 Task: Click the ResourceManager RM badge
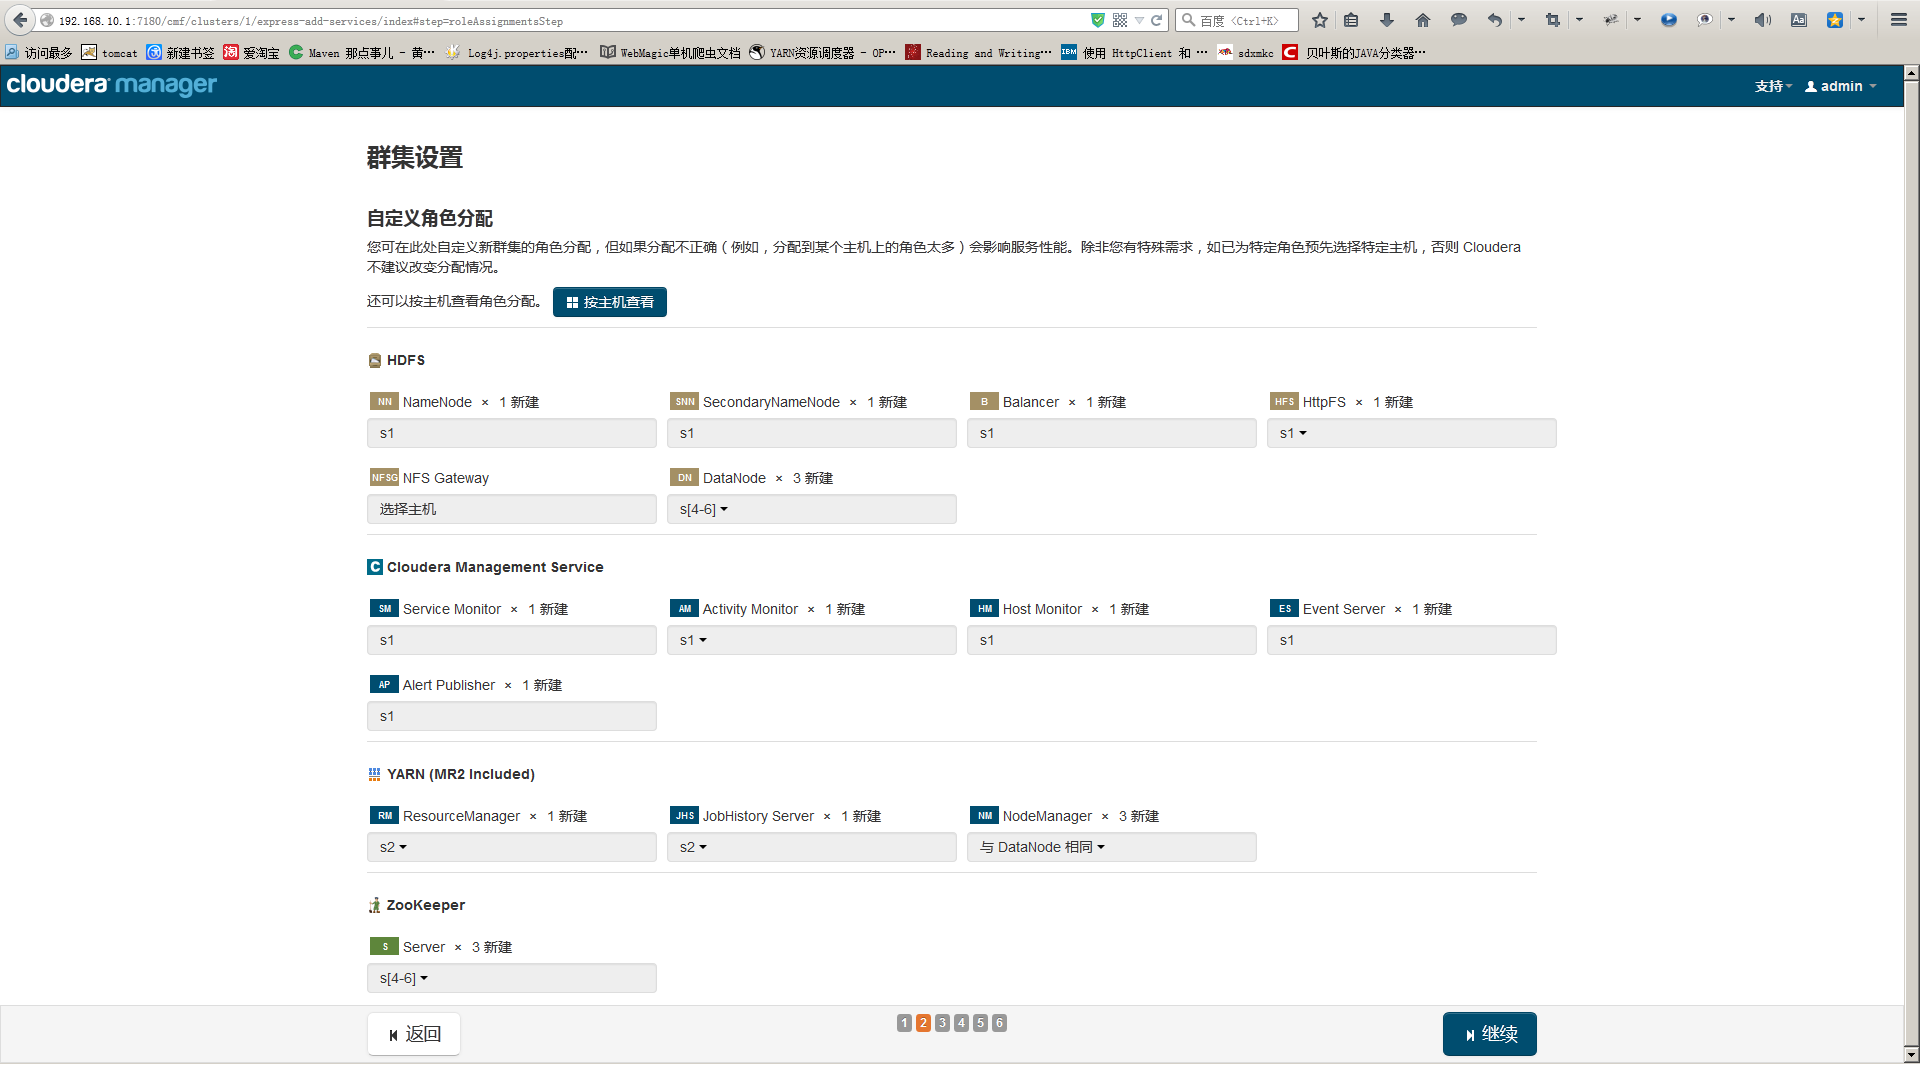point(384,816)
